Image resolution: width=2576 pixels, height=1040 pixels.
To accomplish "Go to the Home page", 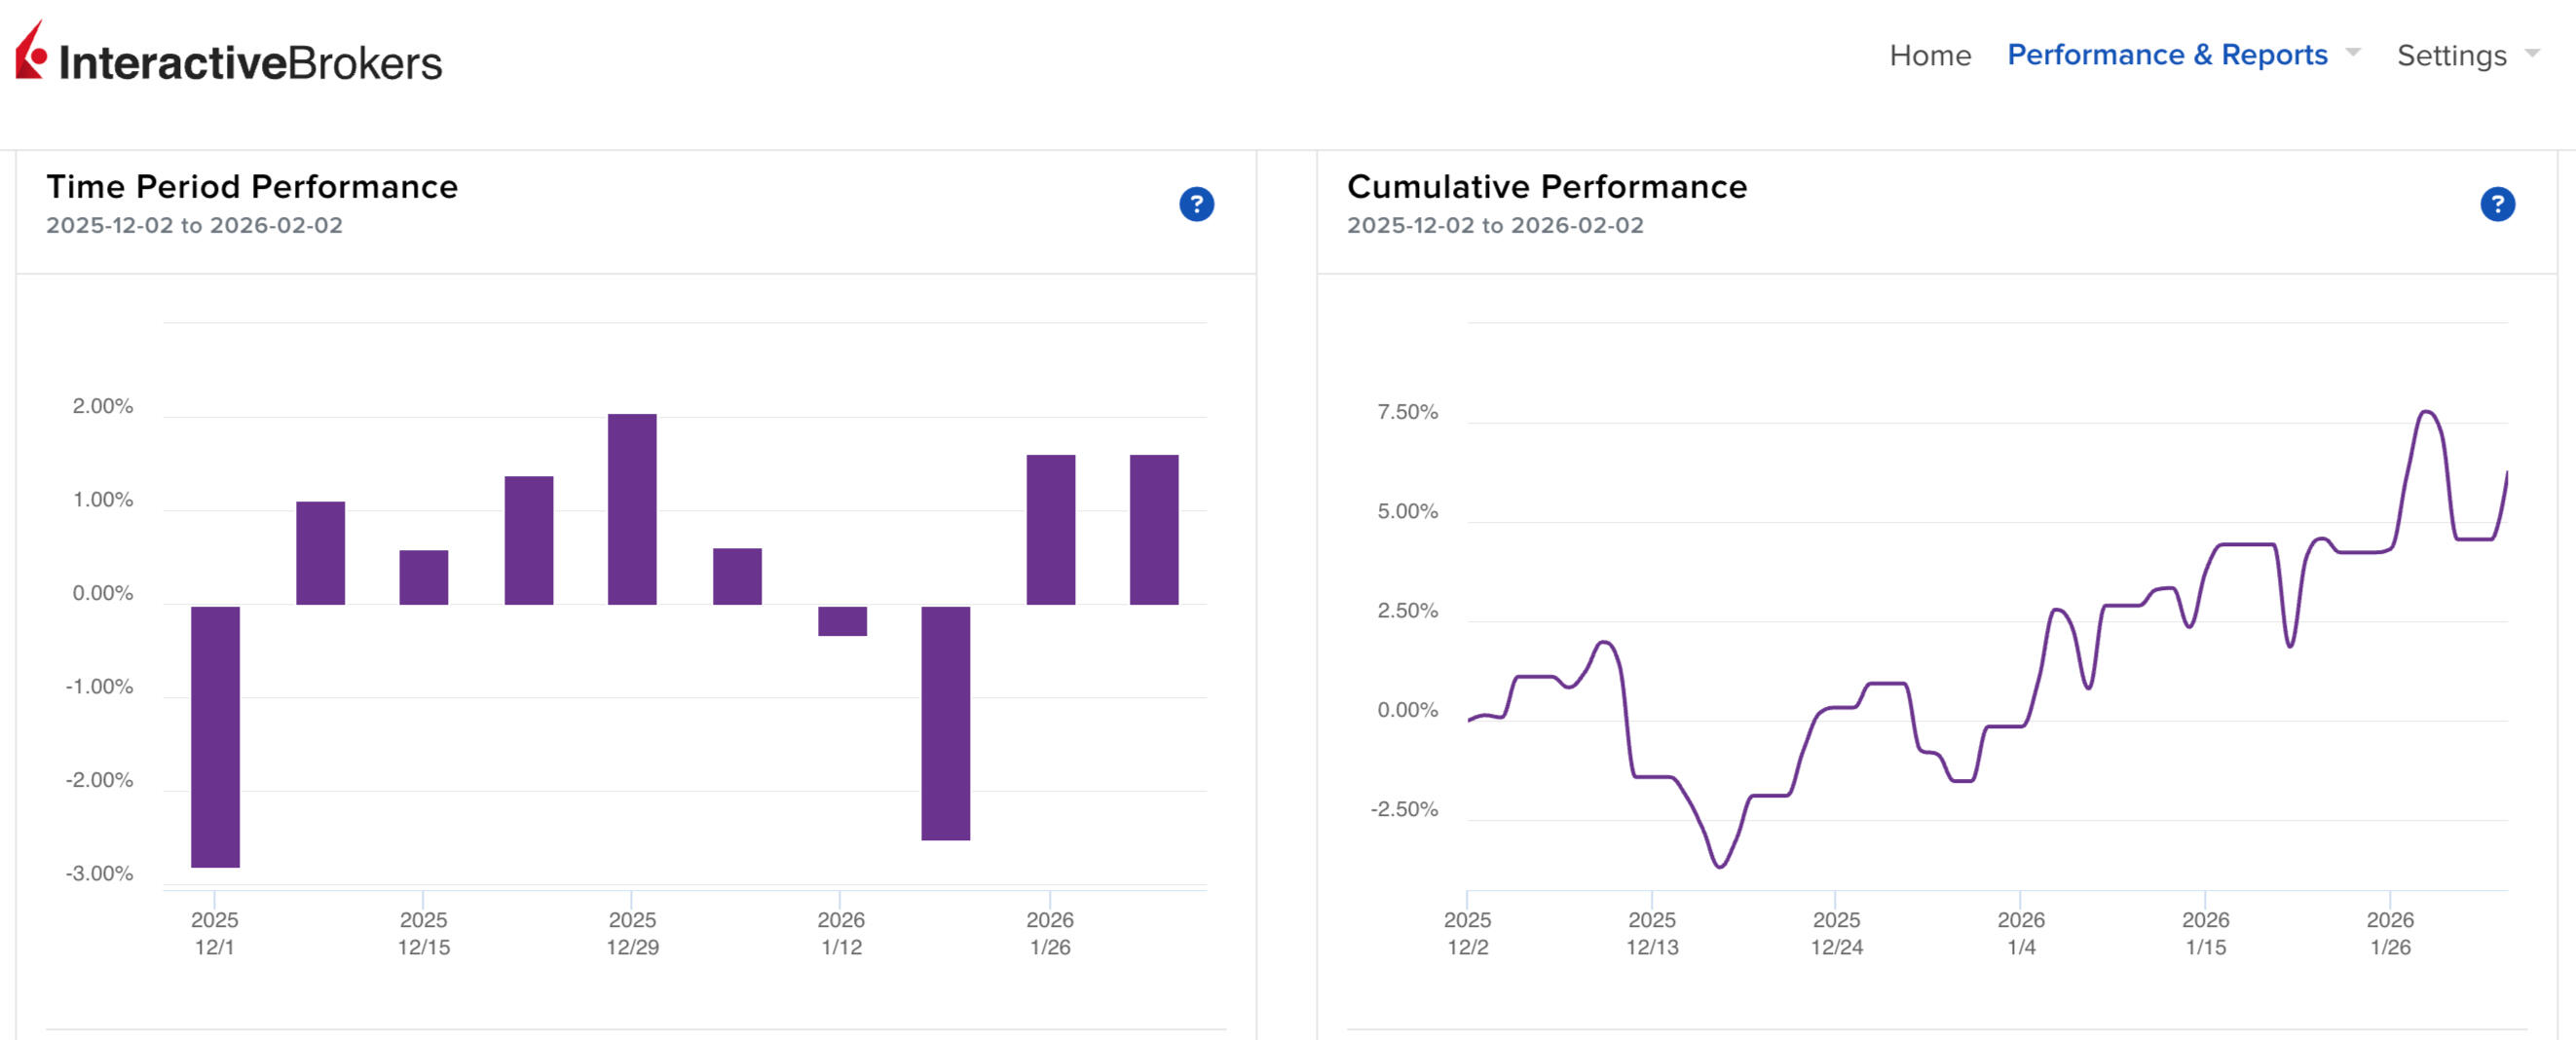I will (x=1929, y=56).
